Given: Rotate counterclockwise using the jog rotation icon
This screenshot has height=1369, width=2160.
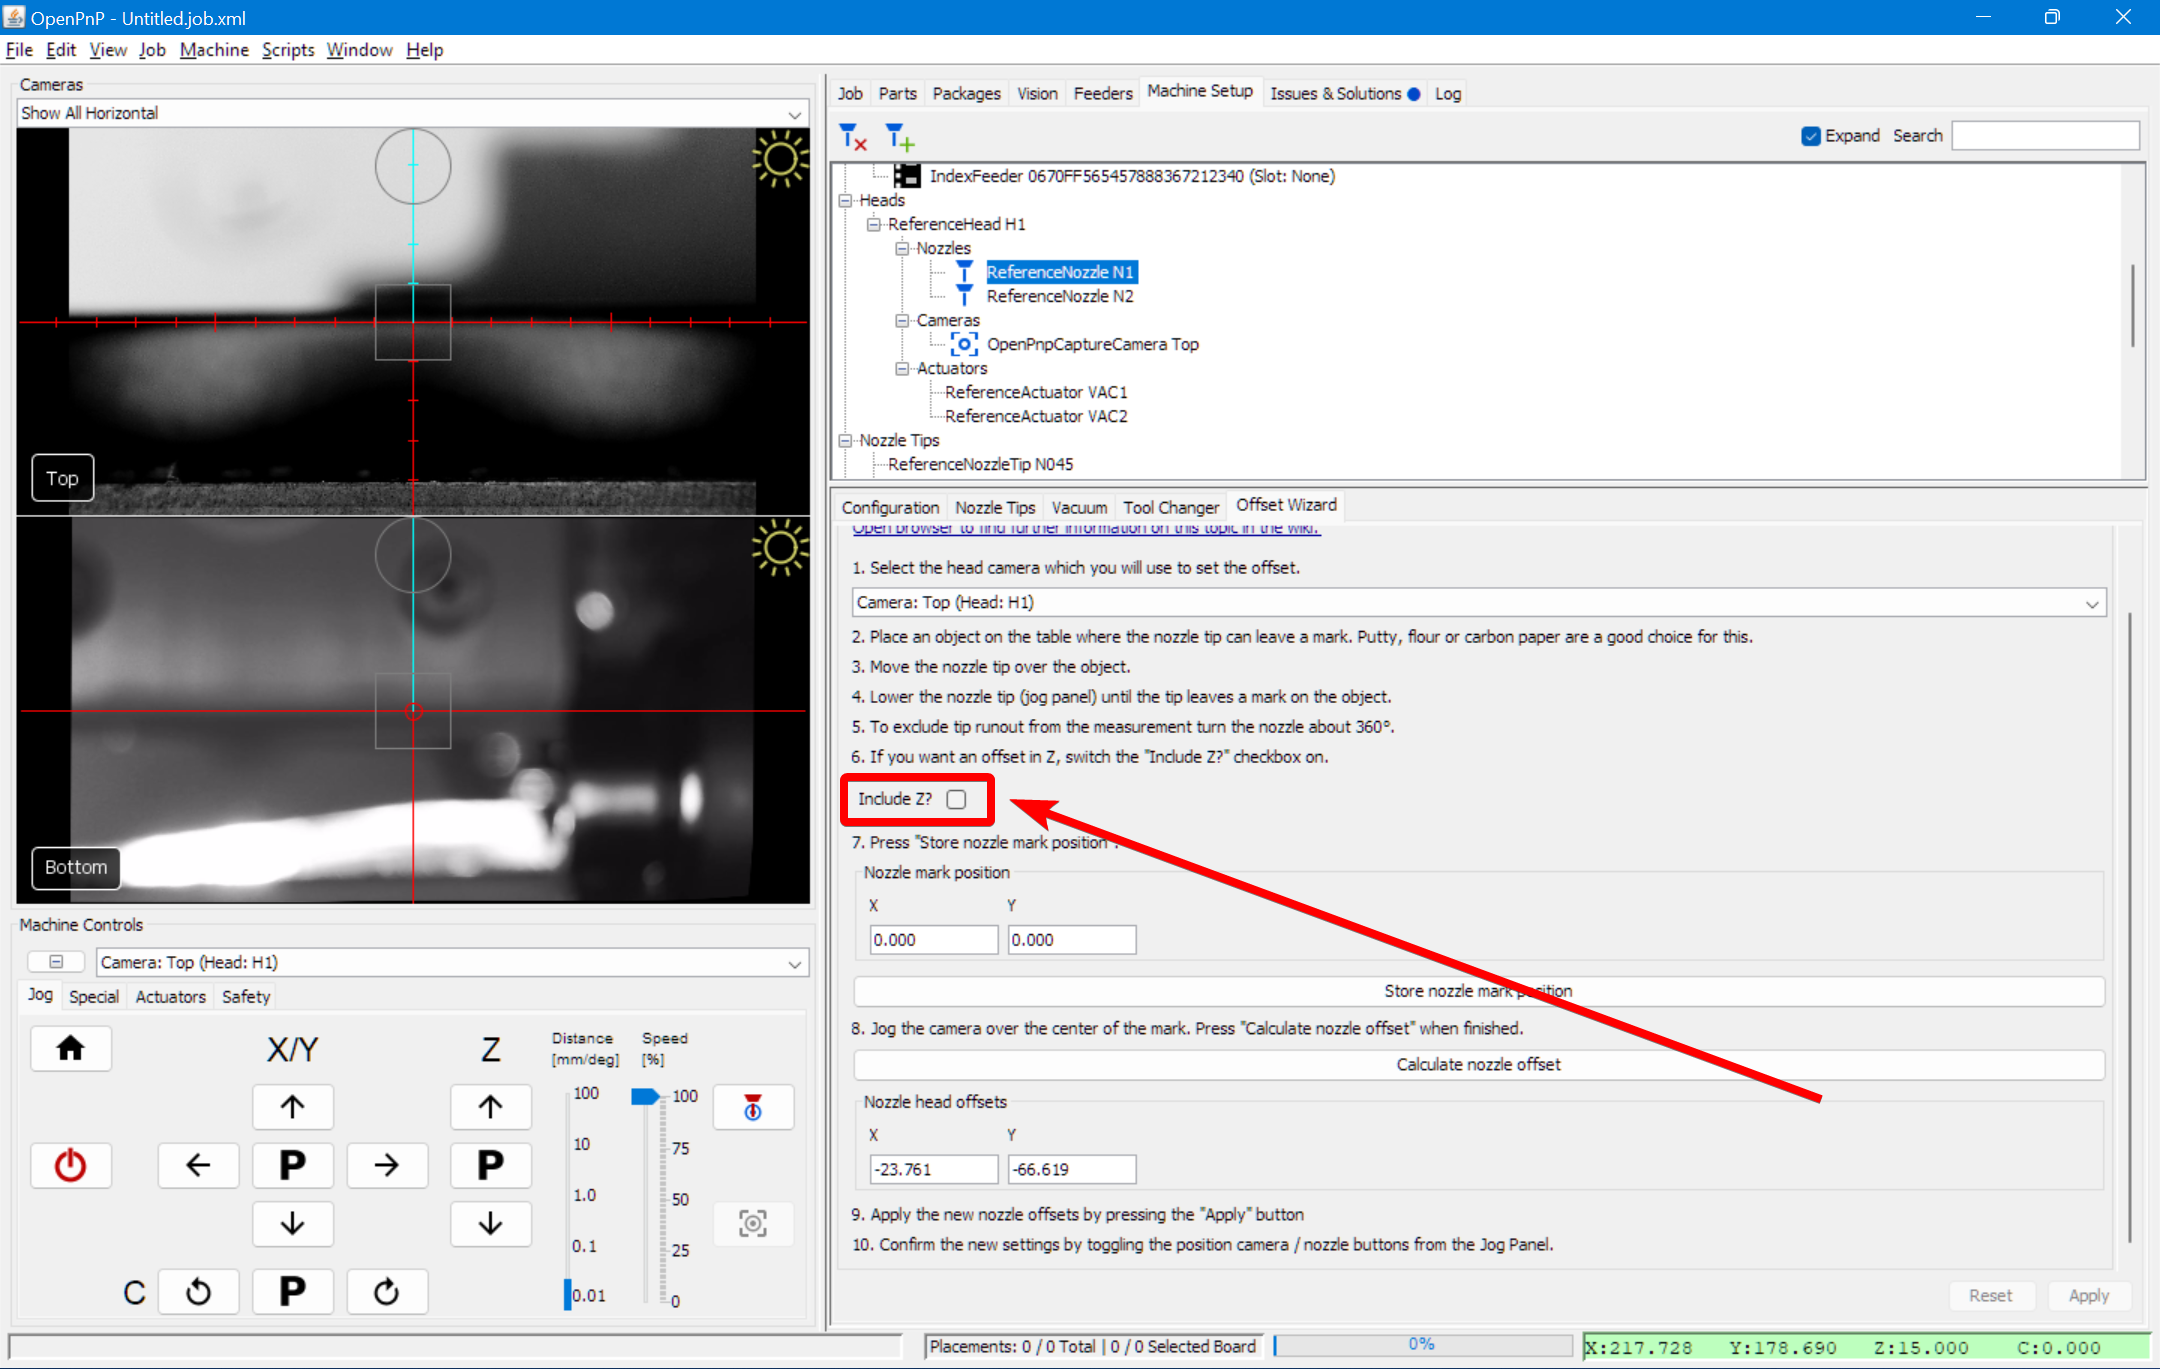Looking at the screenshot, I should click(x=198, y=1291).
